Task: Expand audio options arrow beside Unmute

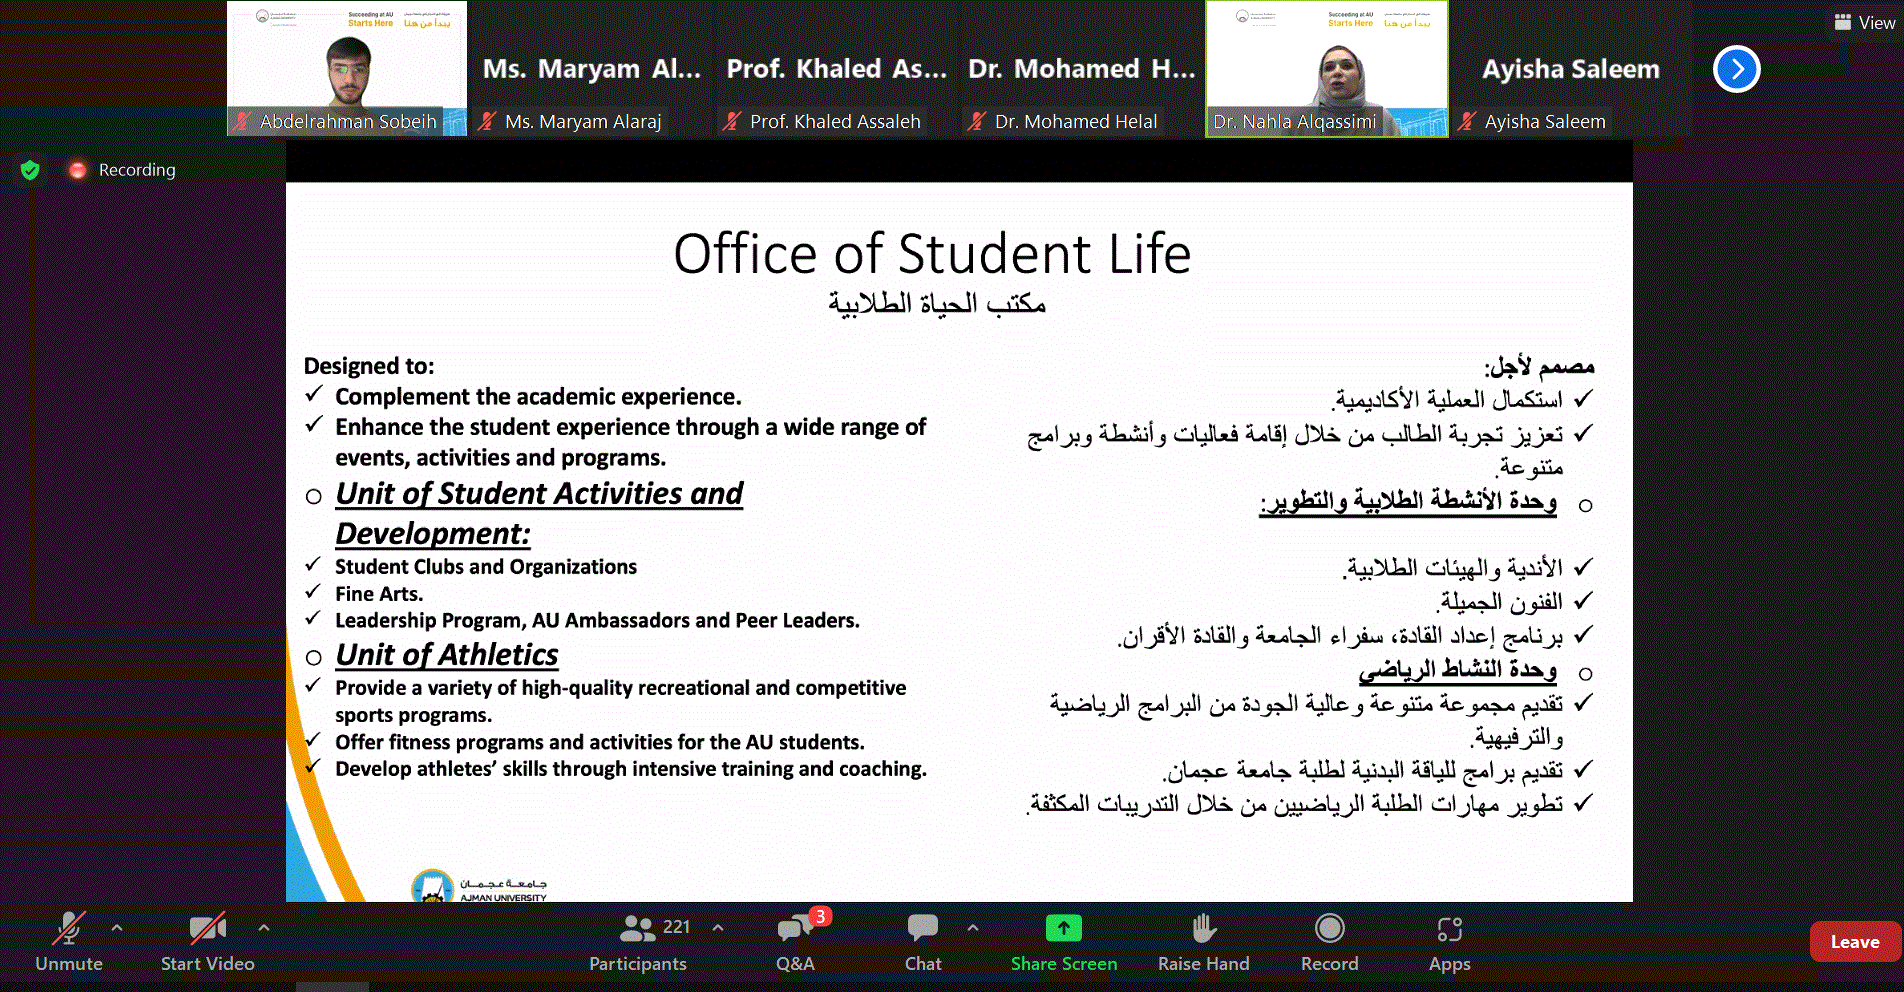Action: click(x=117, y=928)
